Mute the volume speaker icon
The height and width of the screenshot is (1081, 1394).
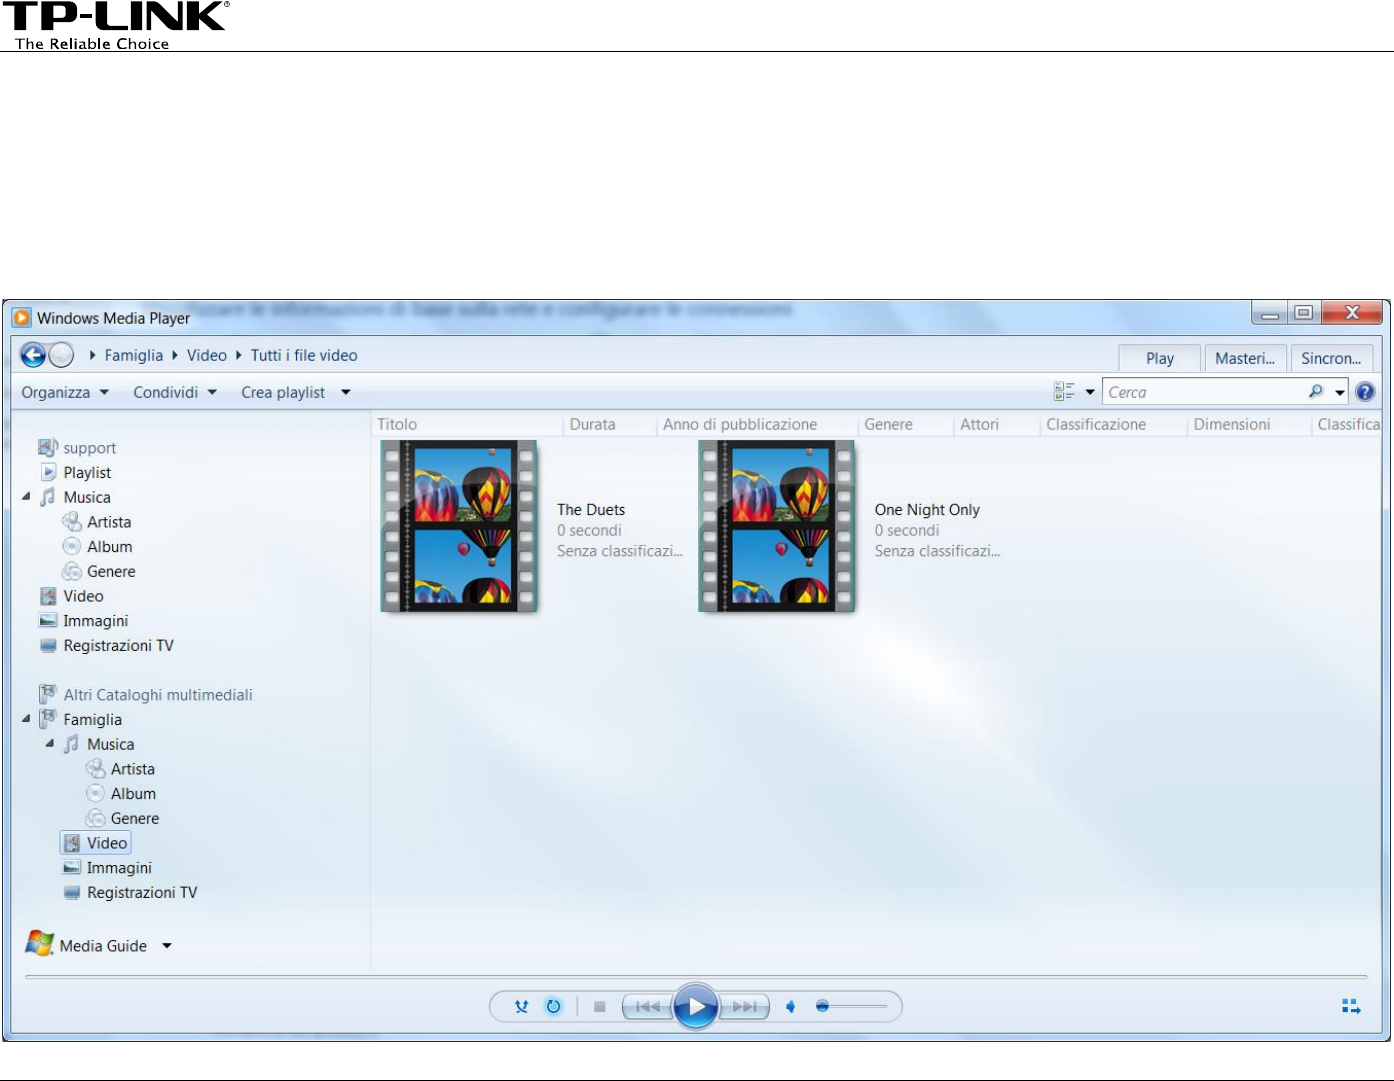tap(791, 1007)
